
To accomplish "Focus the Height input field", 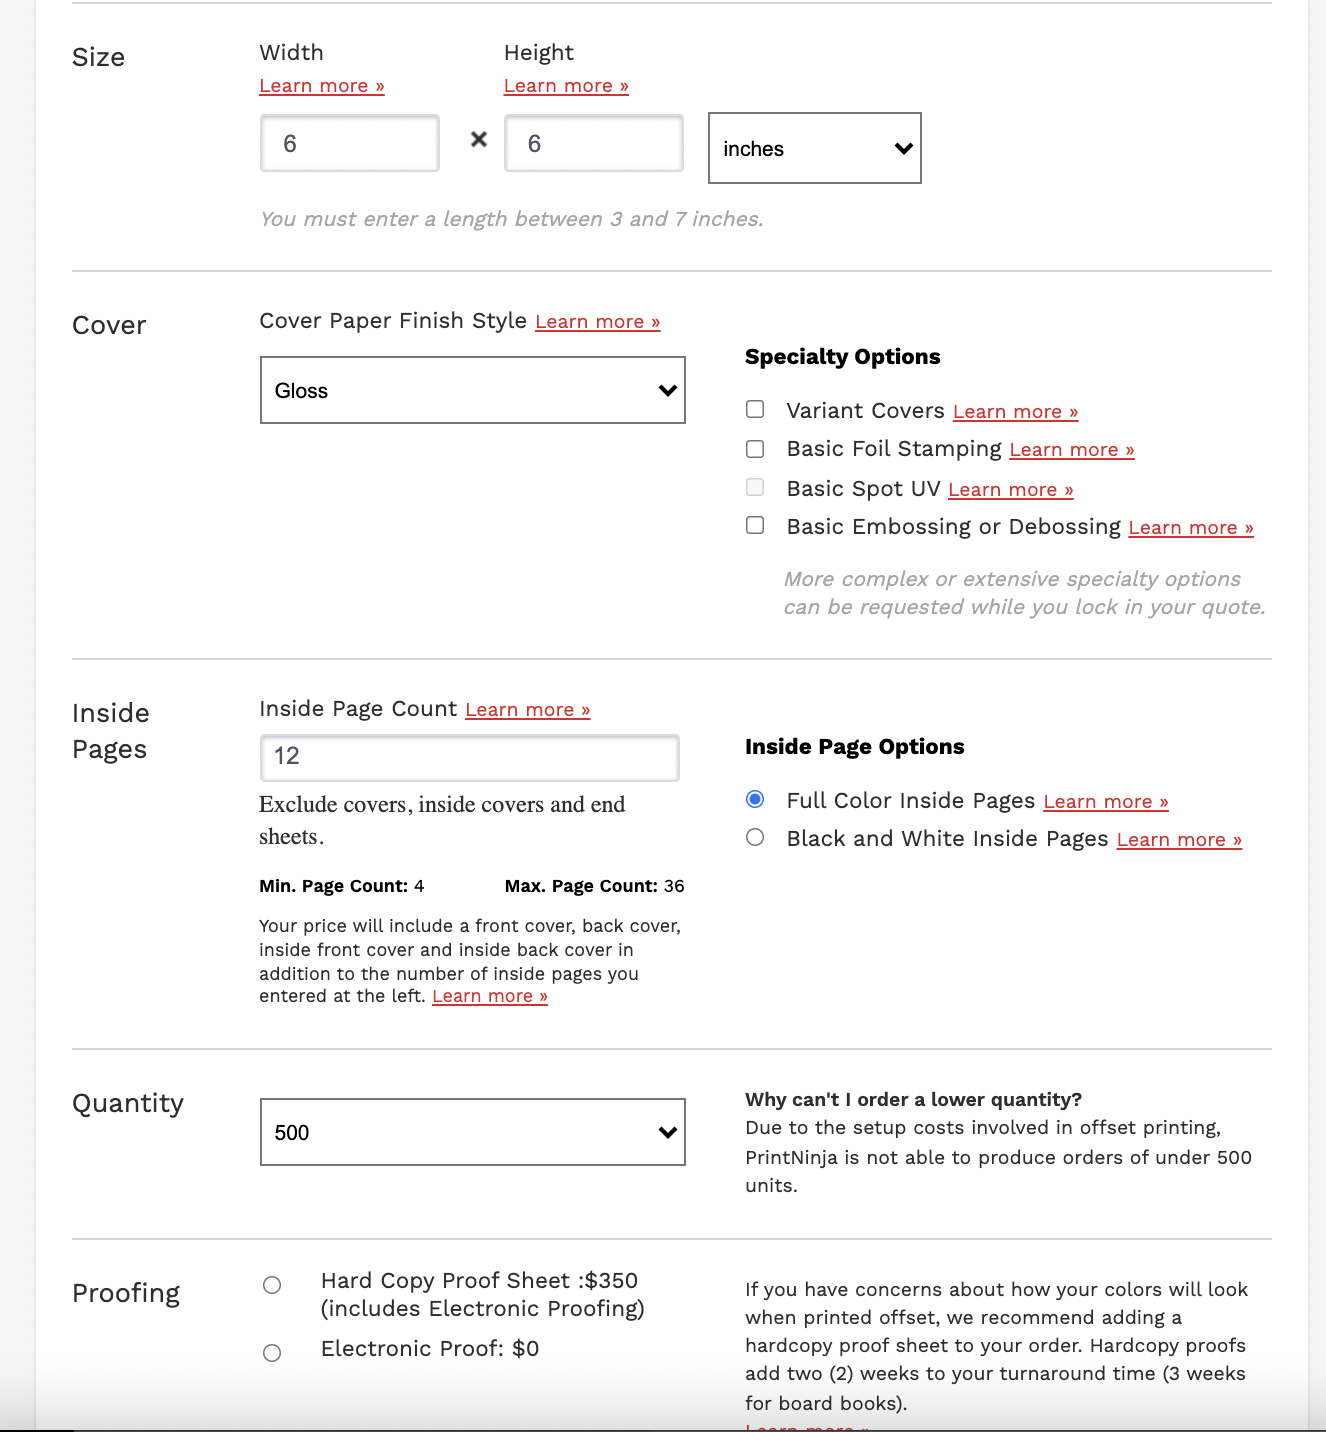I will click(594, 143).
